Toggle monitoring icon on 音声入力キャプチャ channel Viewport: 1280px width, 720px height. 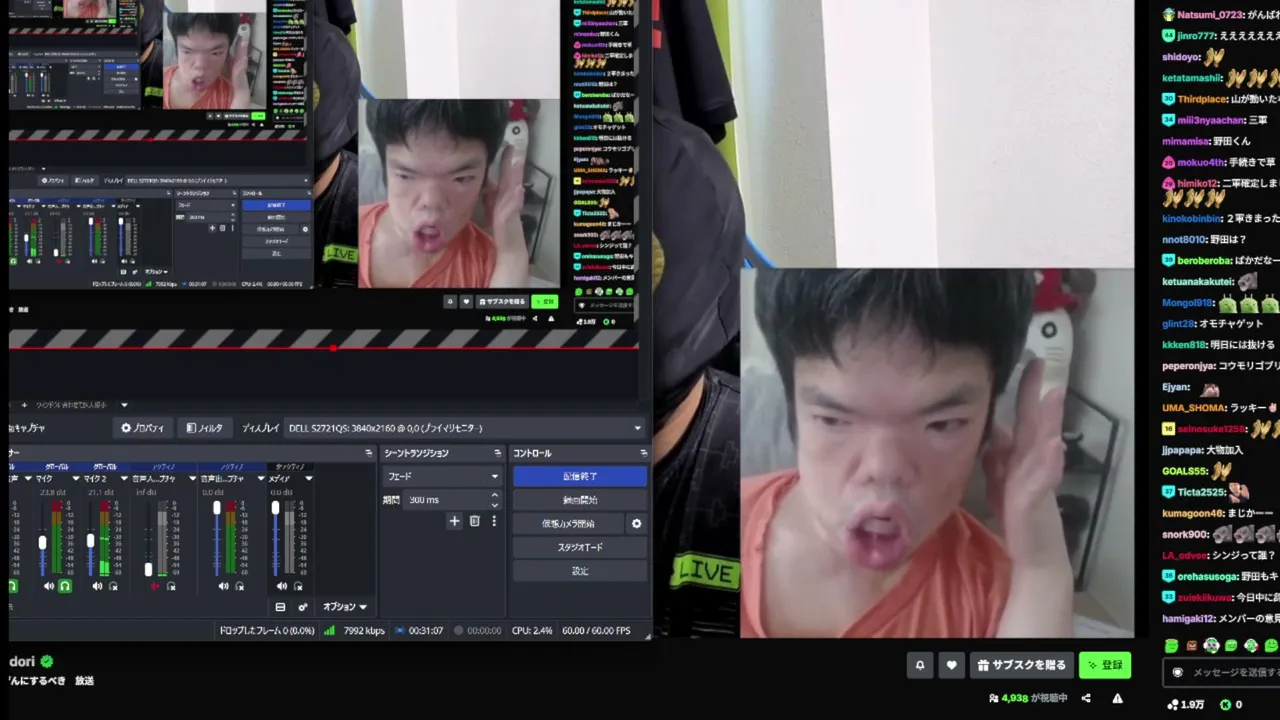[171, 586]
